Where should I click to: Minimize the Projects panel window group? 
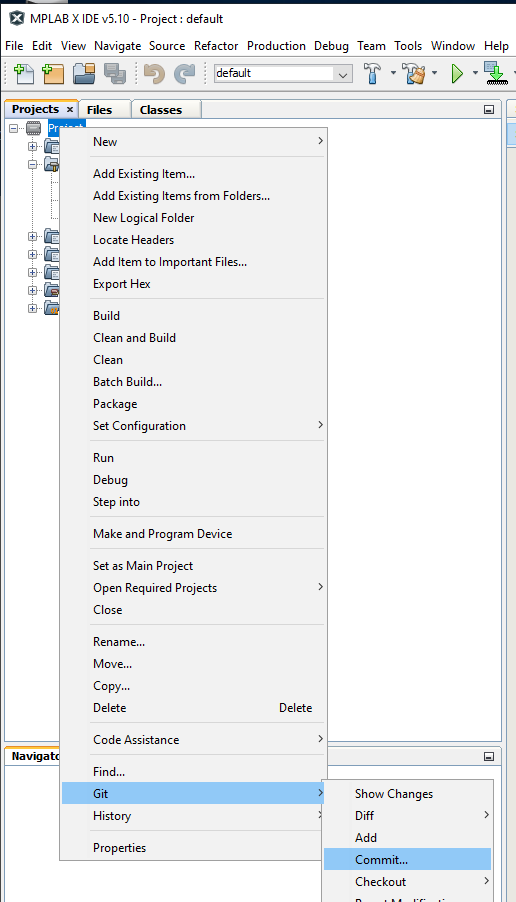[x=489, y=109]
